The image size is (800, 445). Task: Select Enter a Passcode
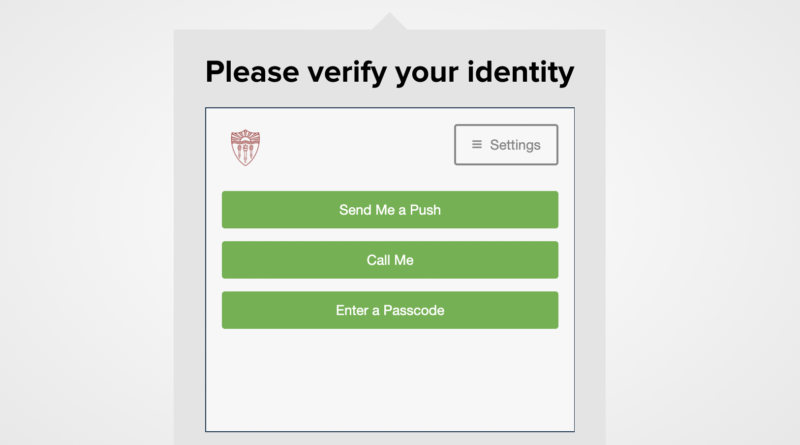coord(390,310)
